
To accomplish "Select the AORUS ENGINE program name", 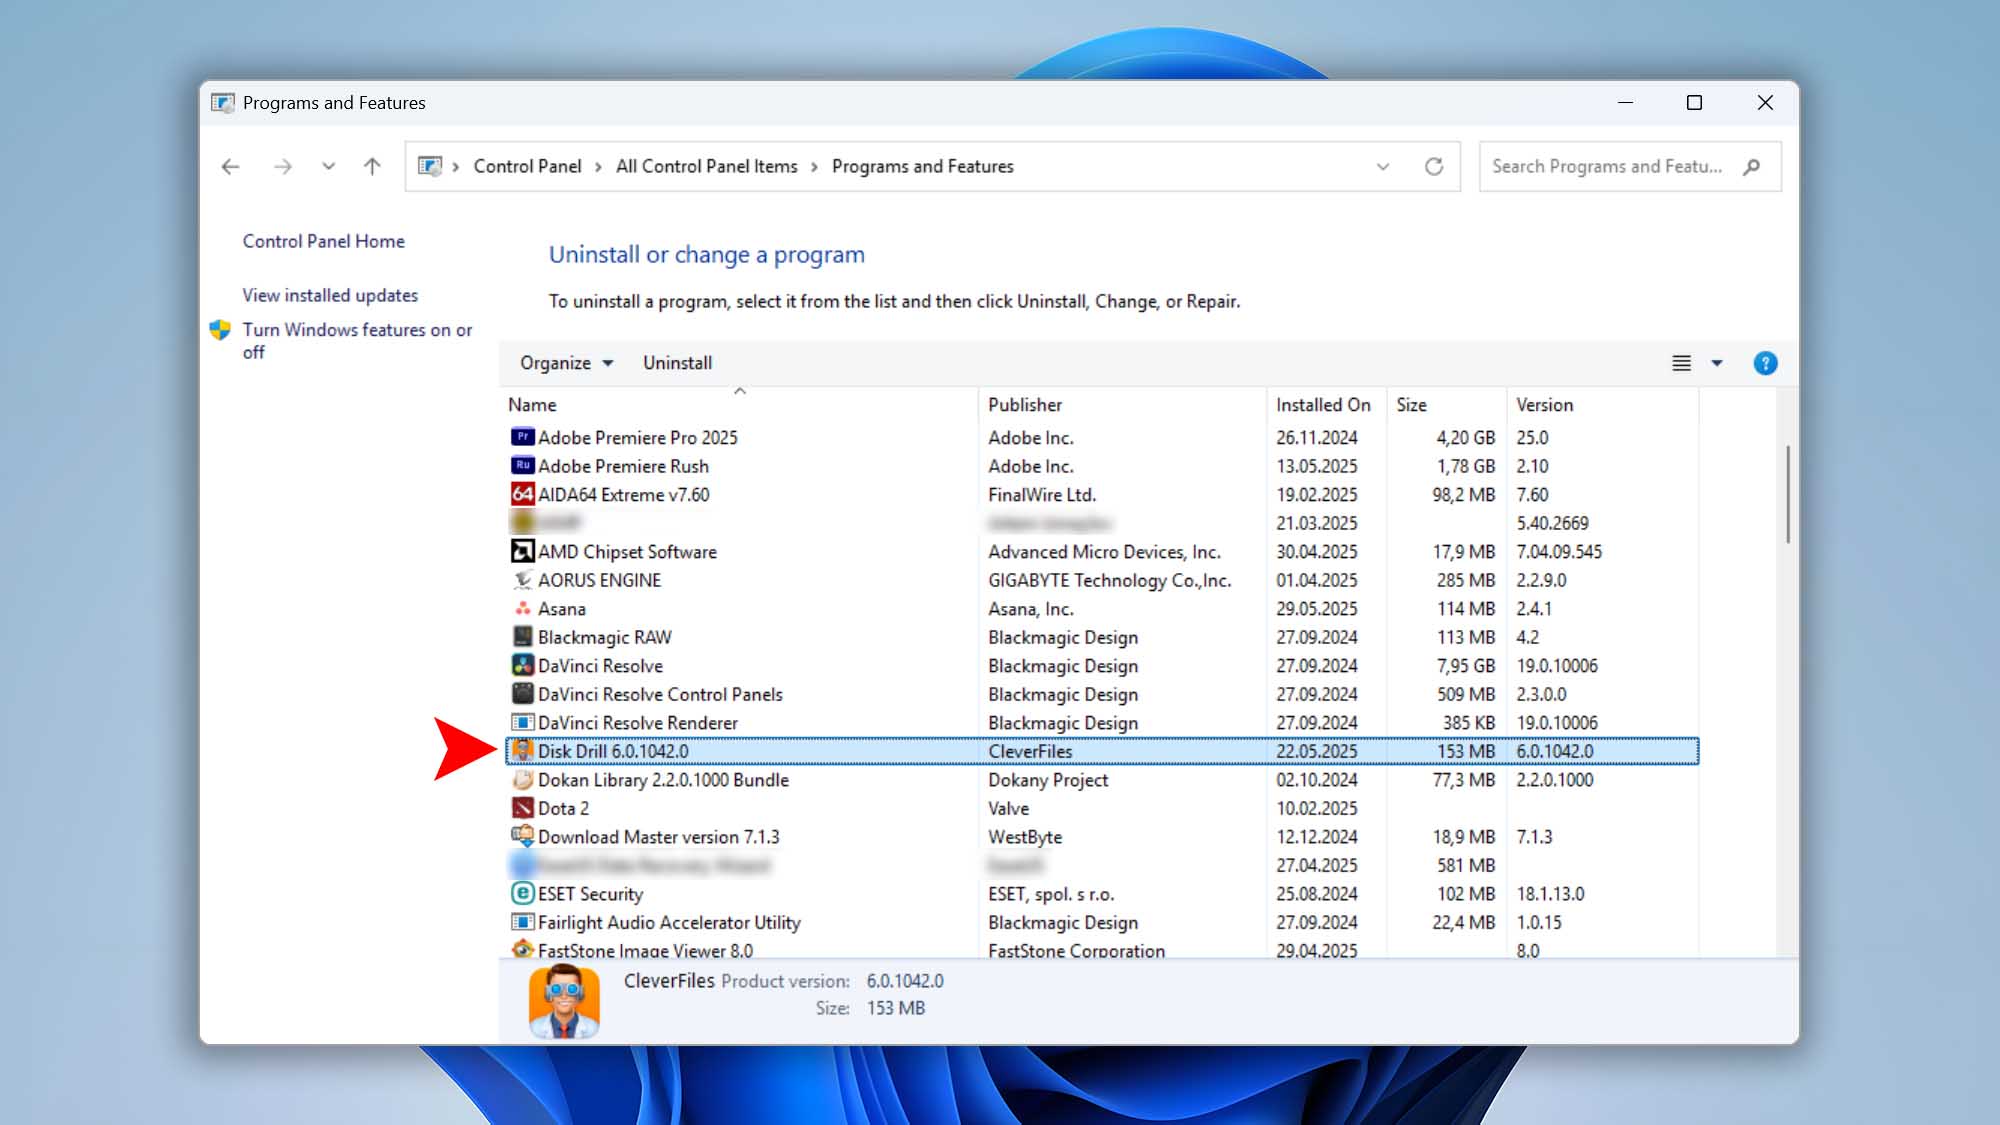I will tap(599, 580).
